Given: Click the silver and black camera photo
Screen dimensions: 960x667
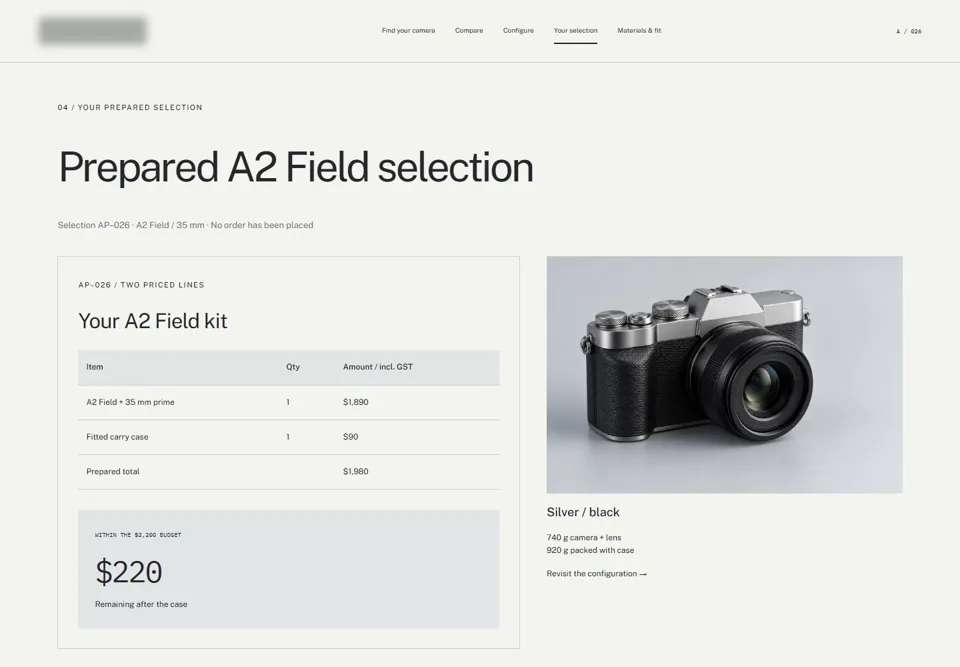Looking at the screenshot, I should (x=724, y=375).
